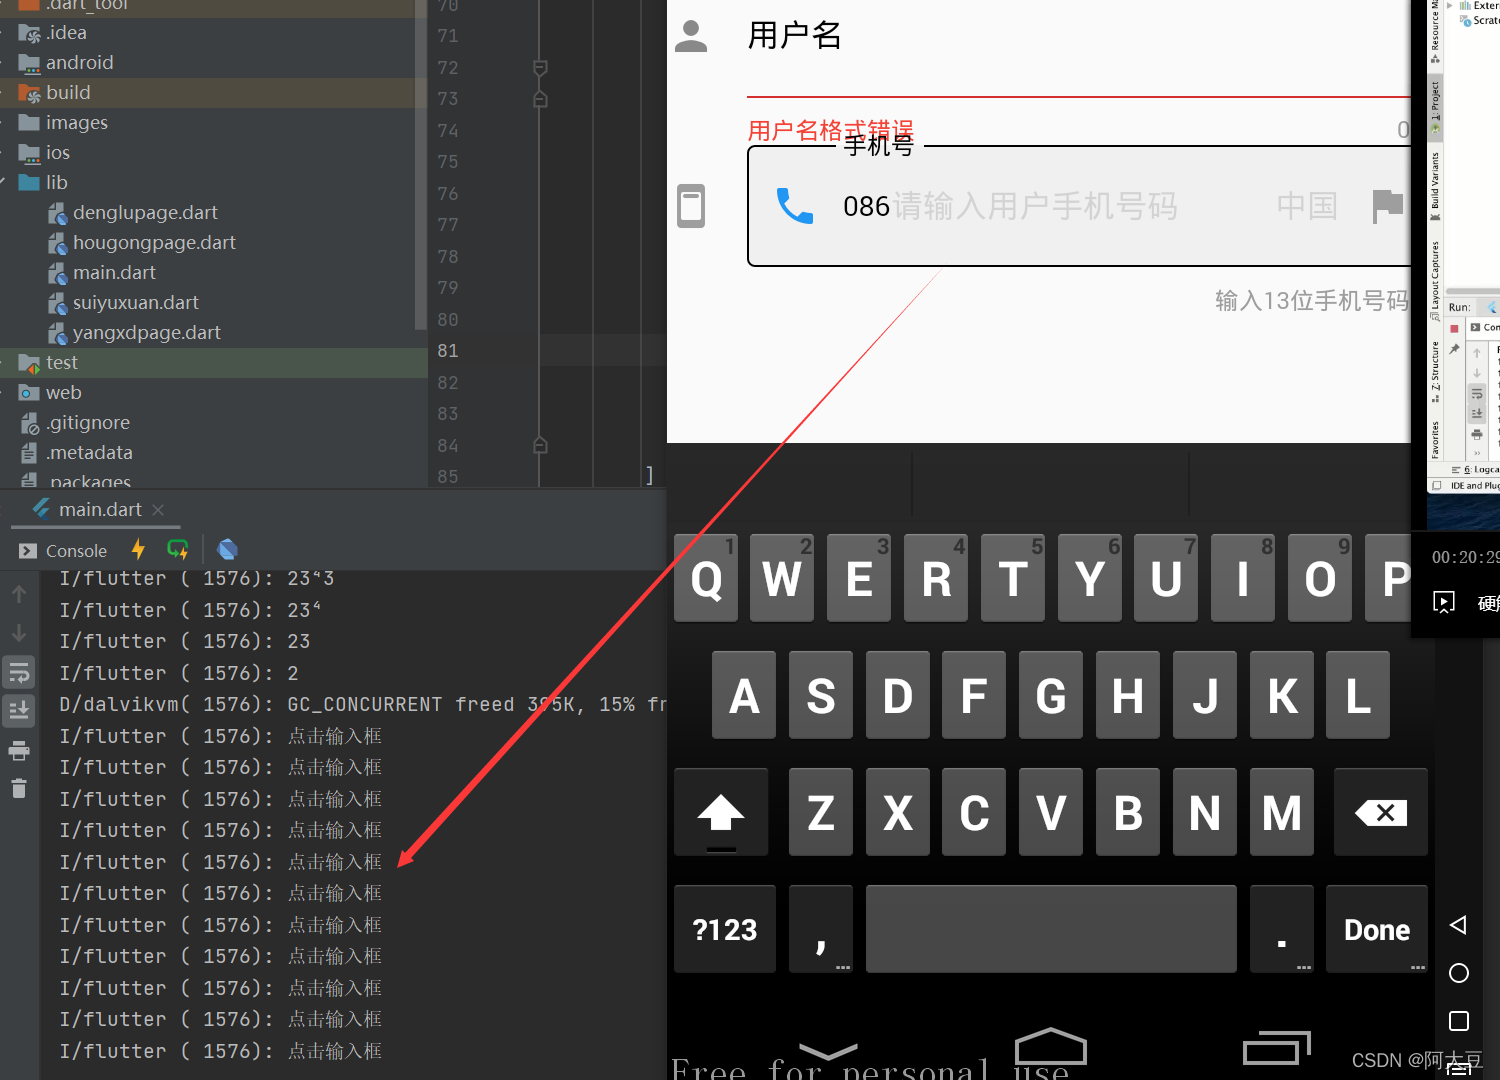Viewport: 1500px width, 1080px height.
Task: Open the Build Variants side tab
Action: 1435,186
